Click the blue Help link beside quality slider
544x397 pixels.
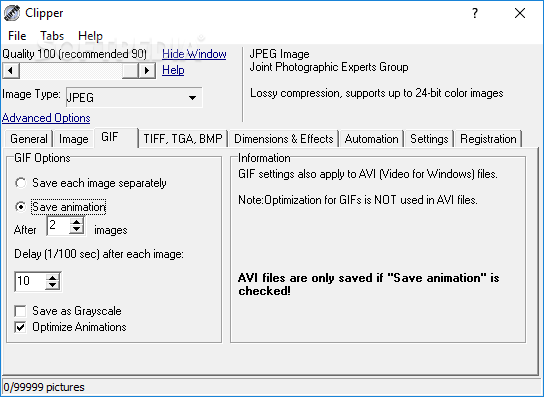[x=173, y=70]
